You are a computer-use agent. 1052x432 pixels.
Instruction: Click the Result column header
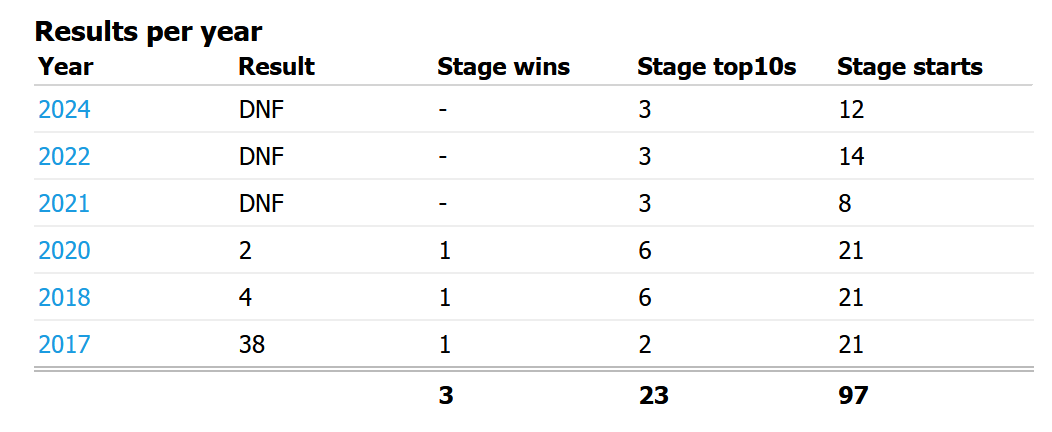pos(276,67)
